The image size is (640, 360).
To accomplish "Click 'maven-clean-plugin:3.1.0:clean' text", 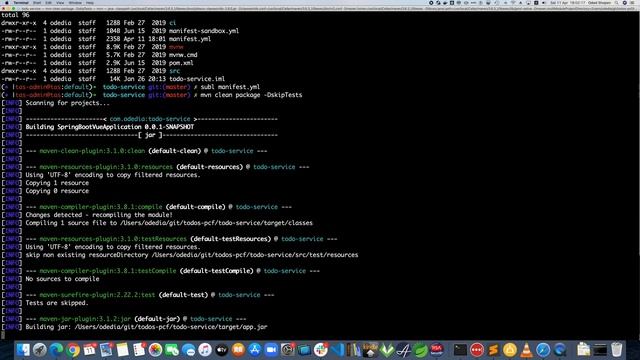I will [92, 151].
